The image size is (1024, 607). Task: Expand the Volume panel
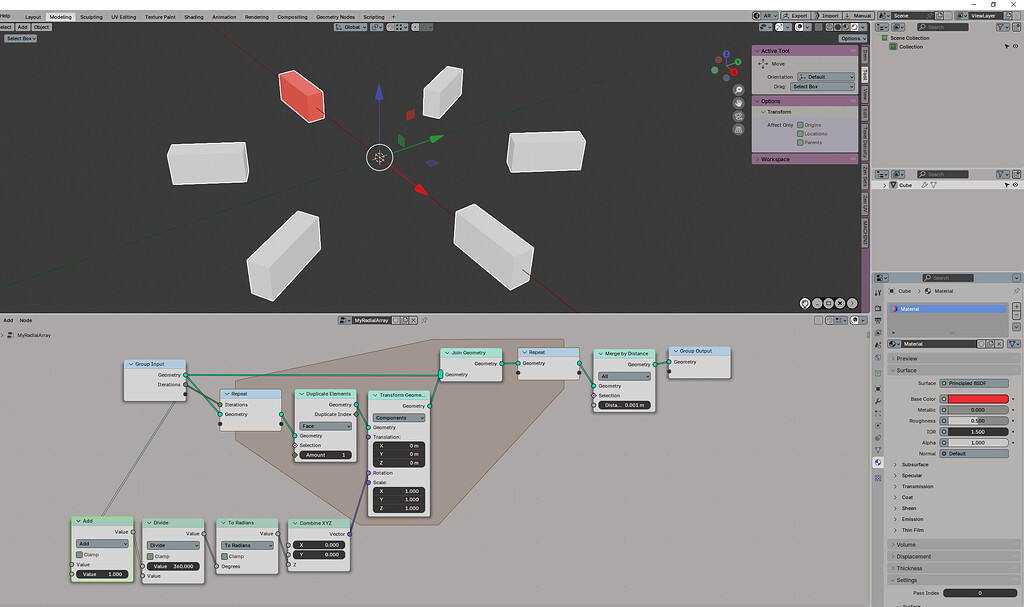click(x=953, y=544)
